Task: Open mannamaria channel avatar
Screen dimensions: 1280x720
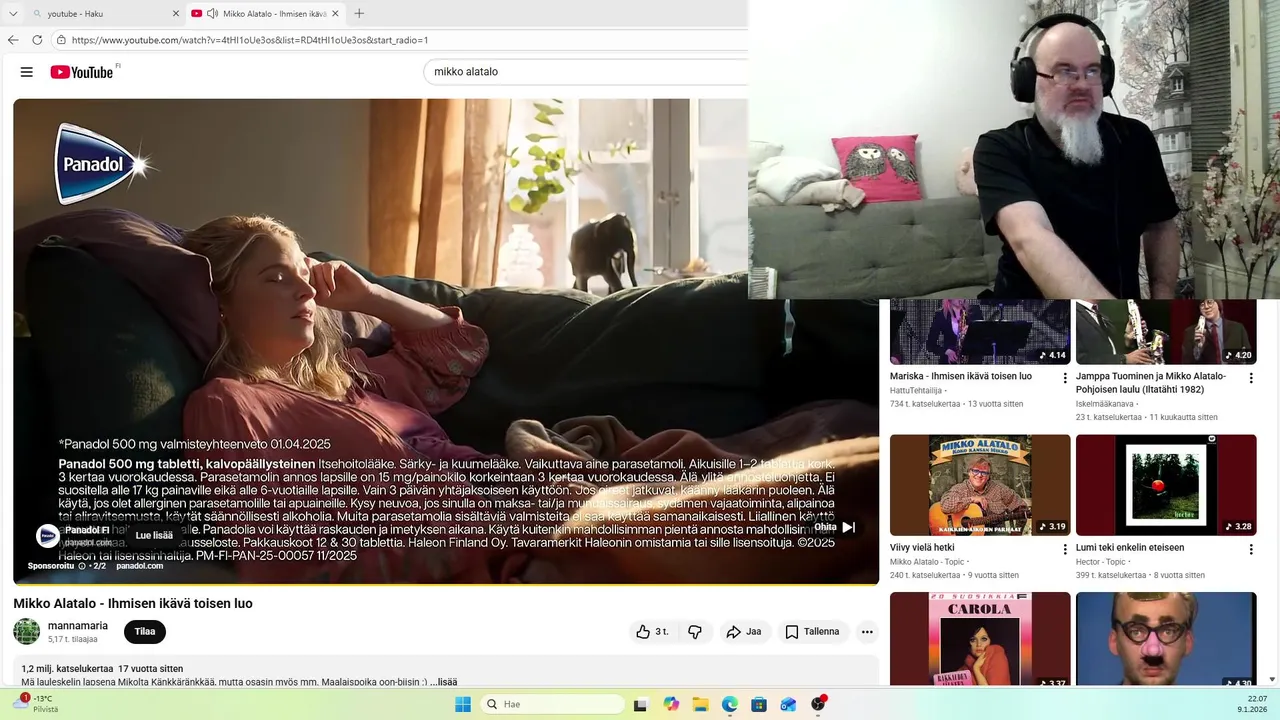Action: click(x=27, y=631)
